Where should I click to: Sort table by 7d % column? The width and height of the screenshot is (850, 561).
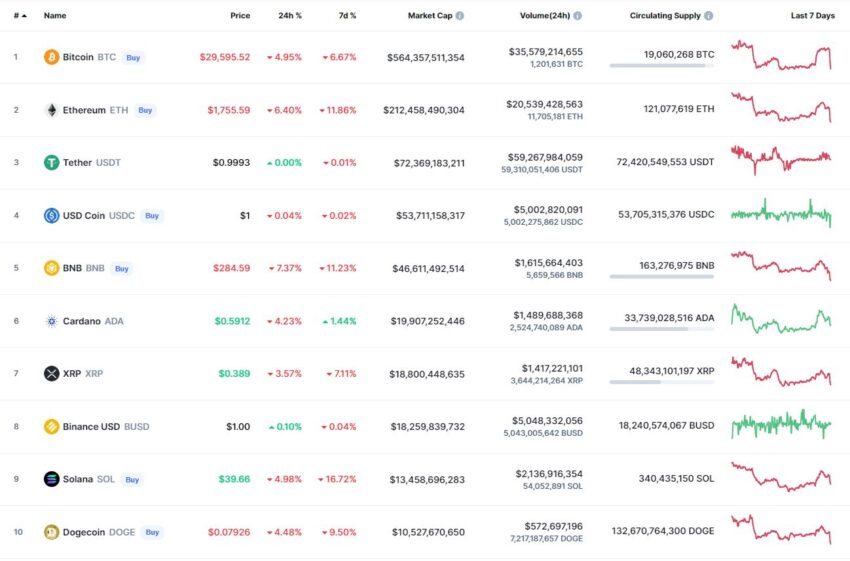point(347,16)
